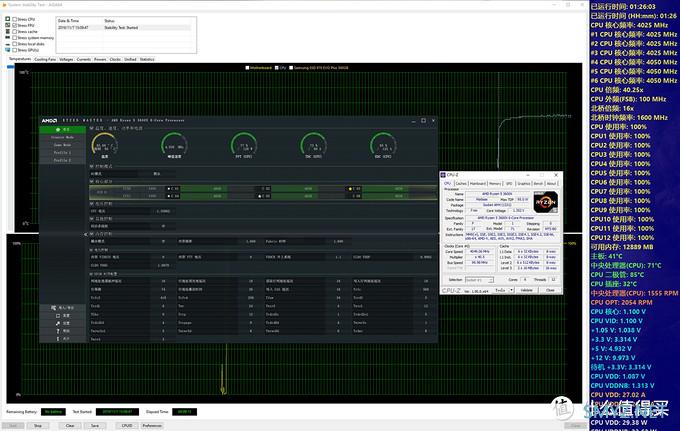Image resolution: width=680 pixels, height=431 pixels.
Task: Click the disk icon beside Stress local disks
Action: (x=8, y=44)
